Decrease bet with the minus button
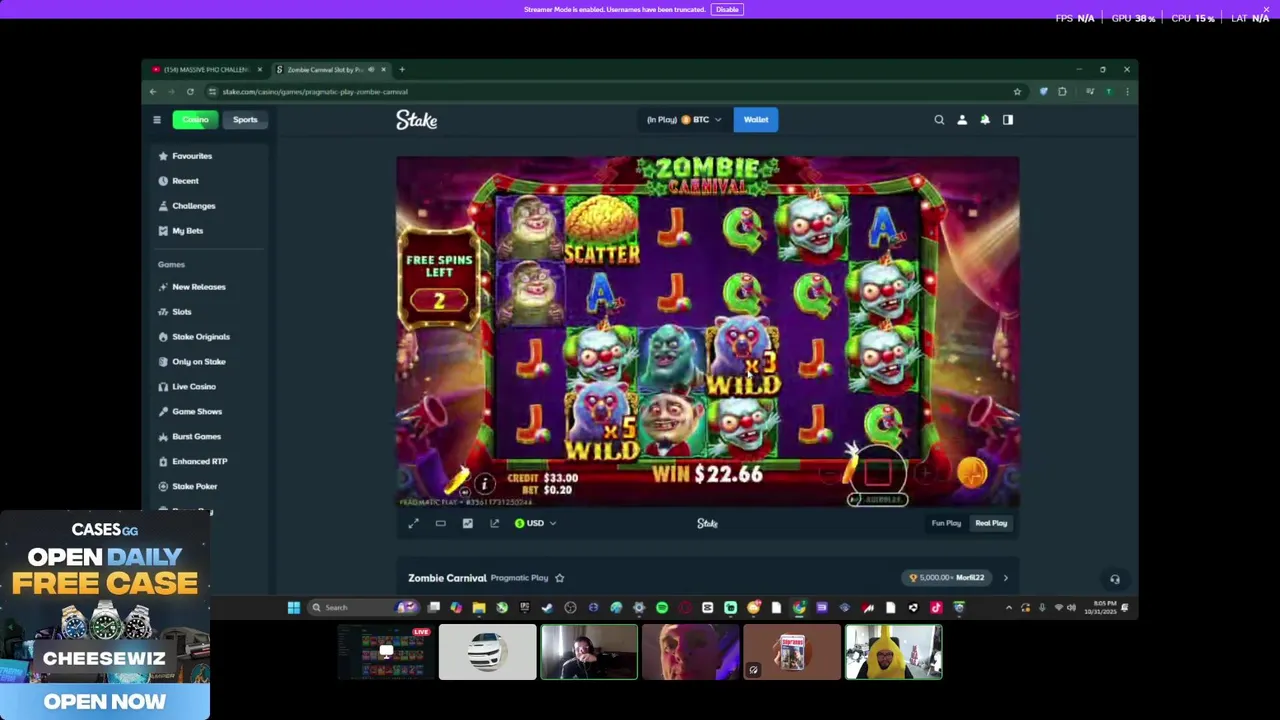The image size is (1280, 720). [x=829, y=474]
